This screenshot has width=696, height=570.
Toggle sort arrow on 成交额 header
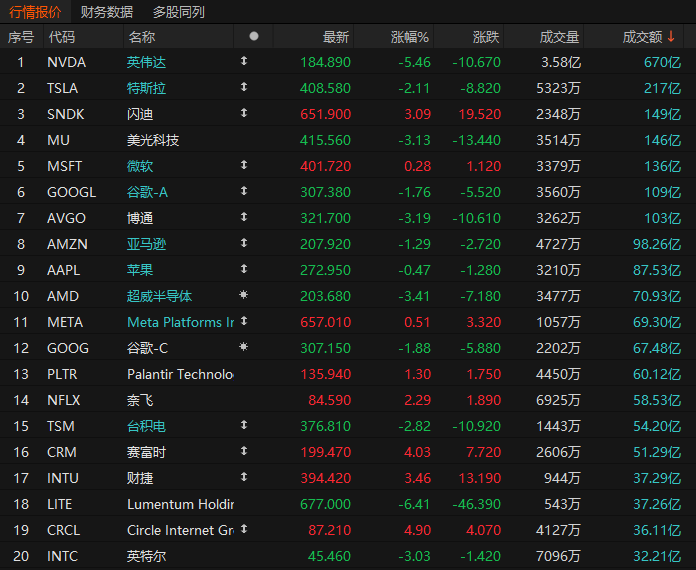click(671, 36)
